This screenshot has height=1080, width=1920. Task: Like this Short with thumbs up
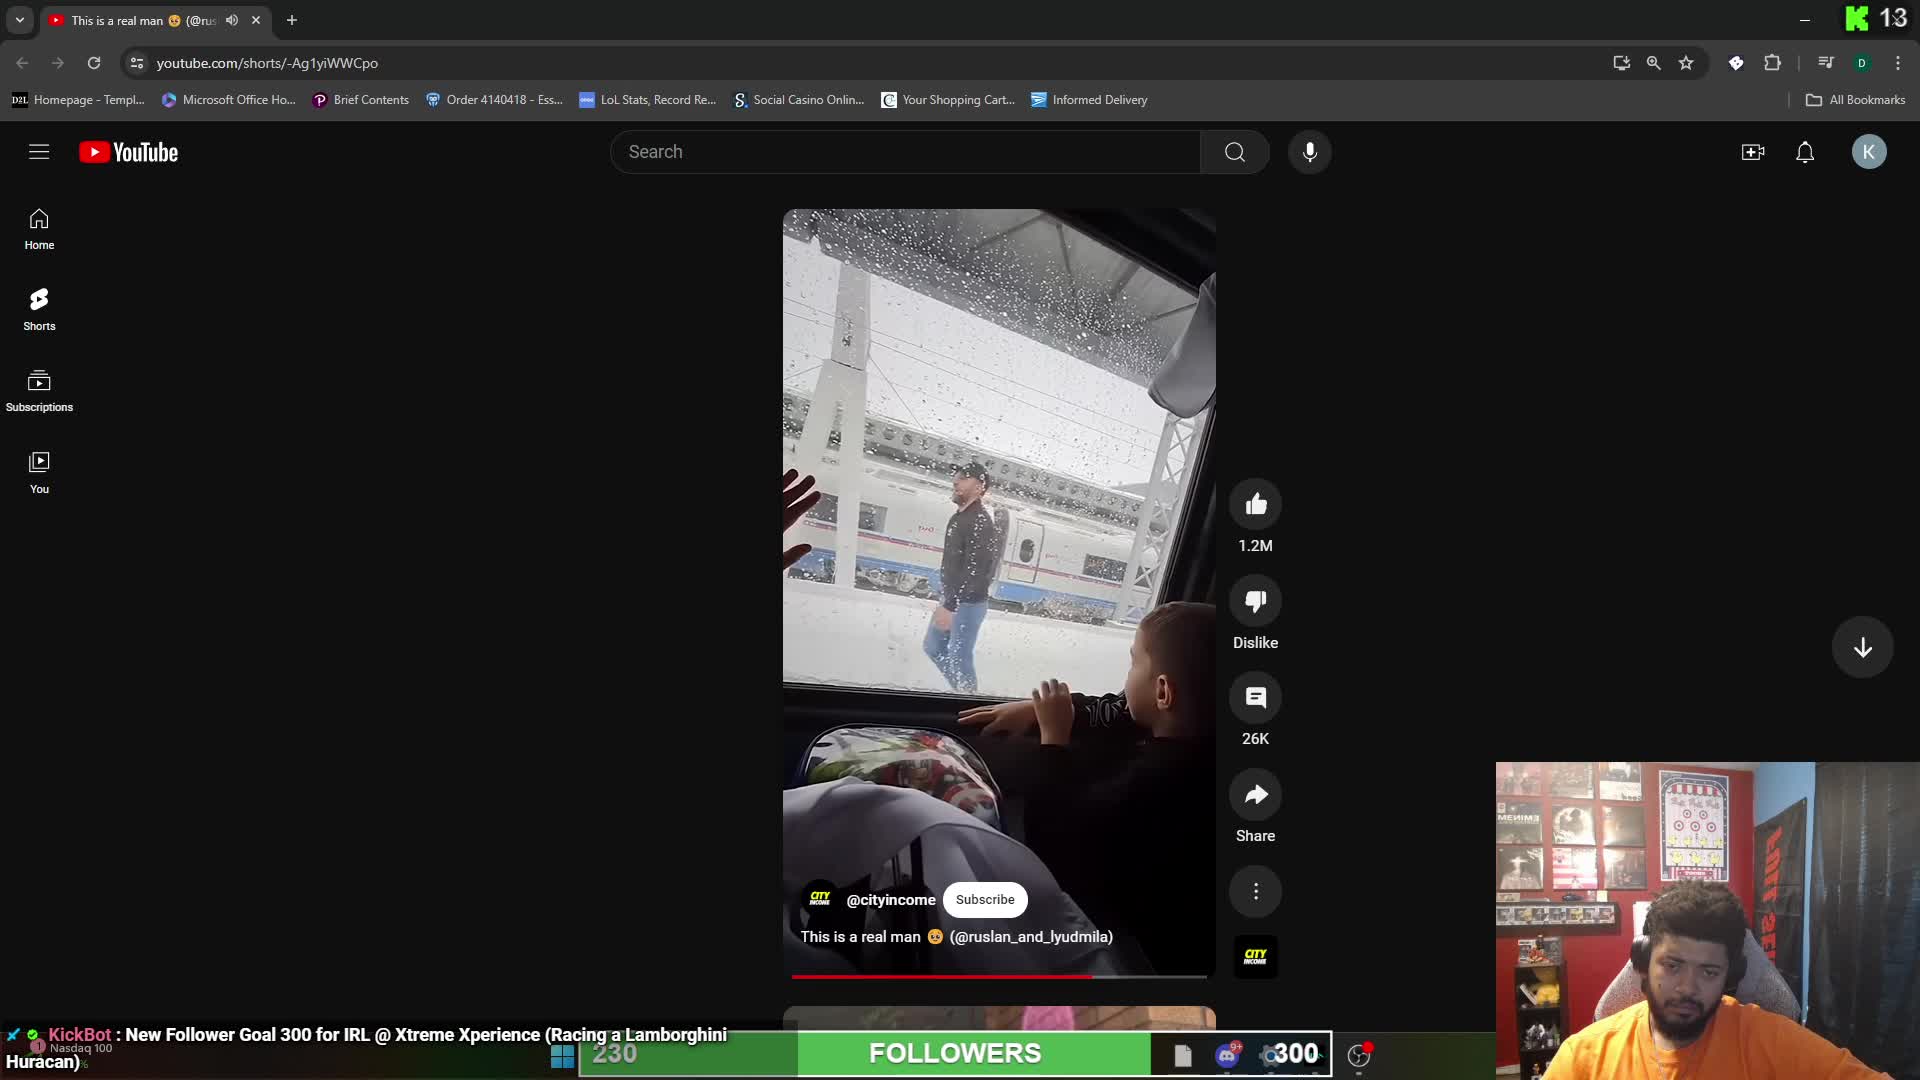coord(1256,504)
